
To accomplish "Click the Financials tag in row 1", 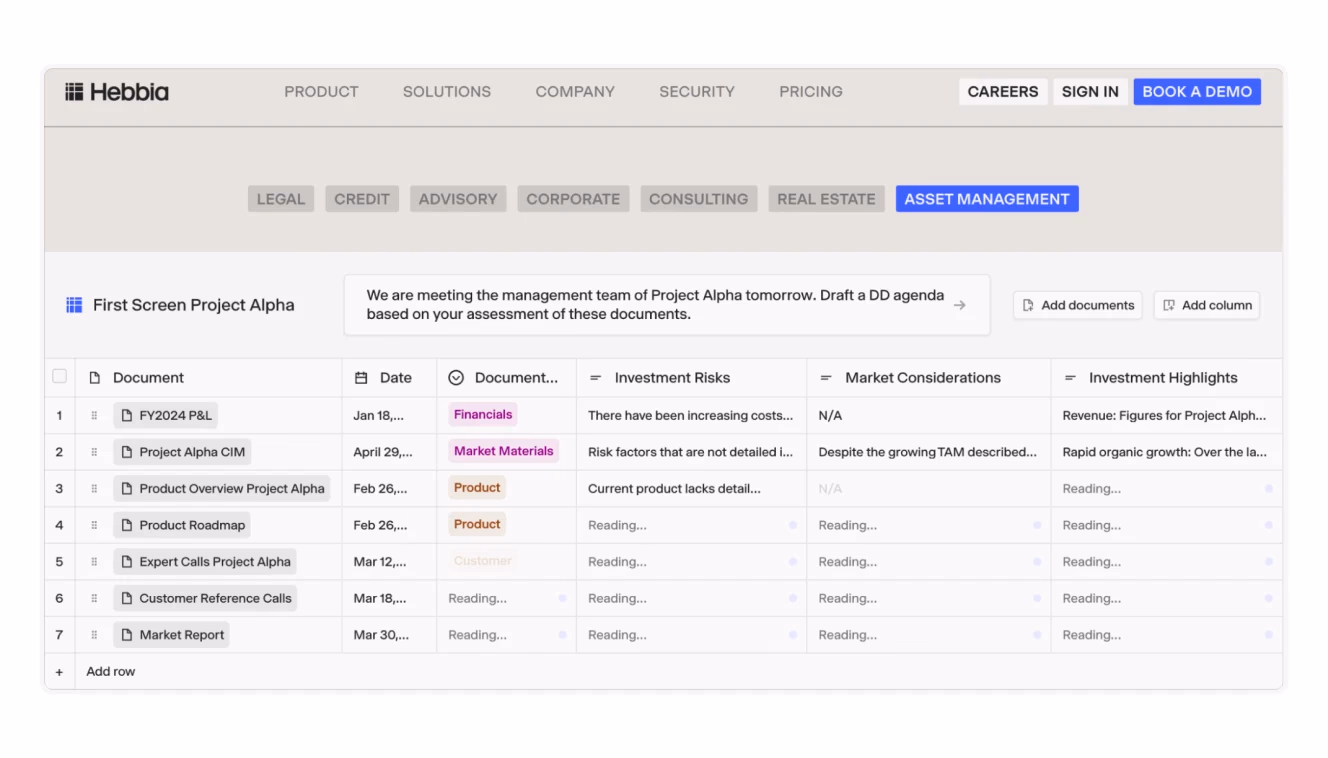I will pos(483,415).
